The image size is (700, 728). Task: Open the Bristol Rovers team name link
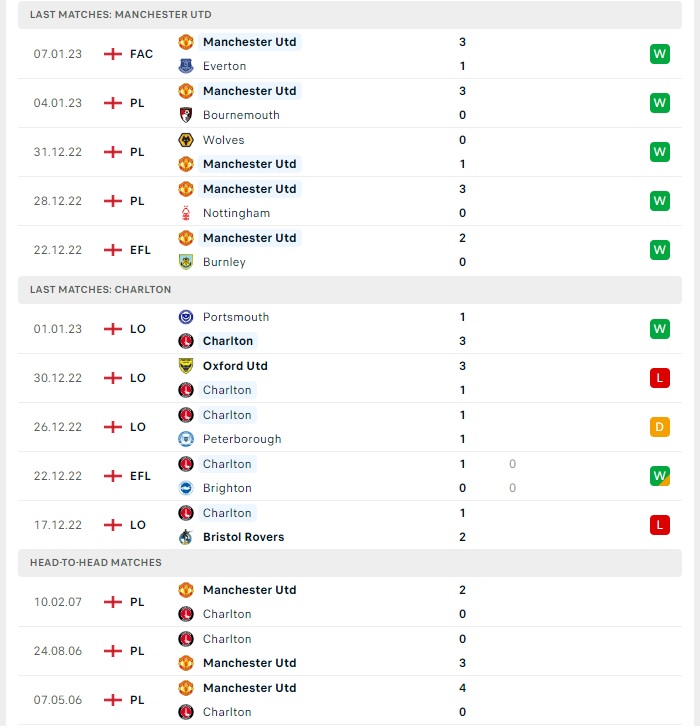[243, 537]
